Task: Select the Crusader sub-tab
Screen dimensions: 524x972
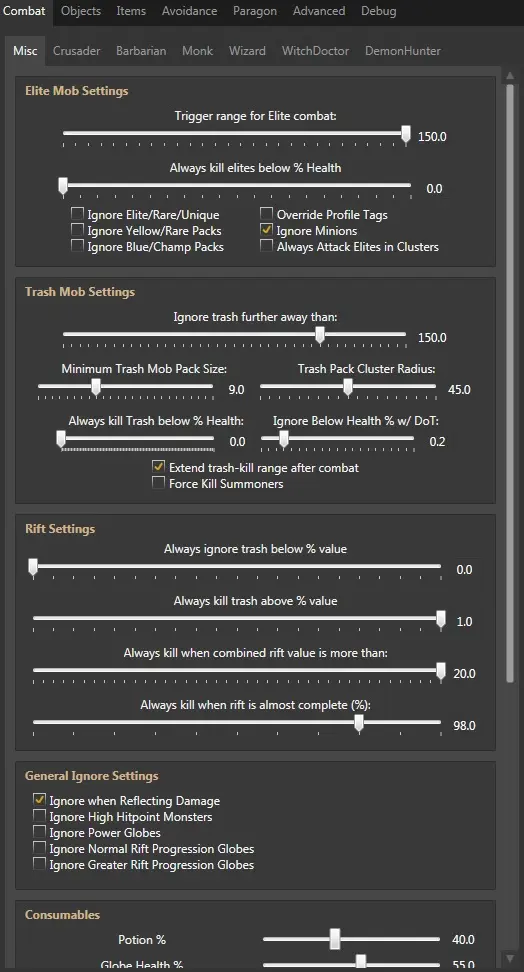Action: tap(76, 51)
